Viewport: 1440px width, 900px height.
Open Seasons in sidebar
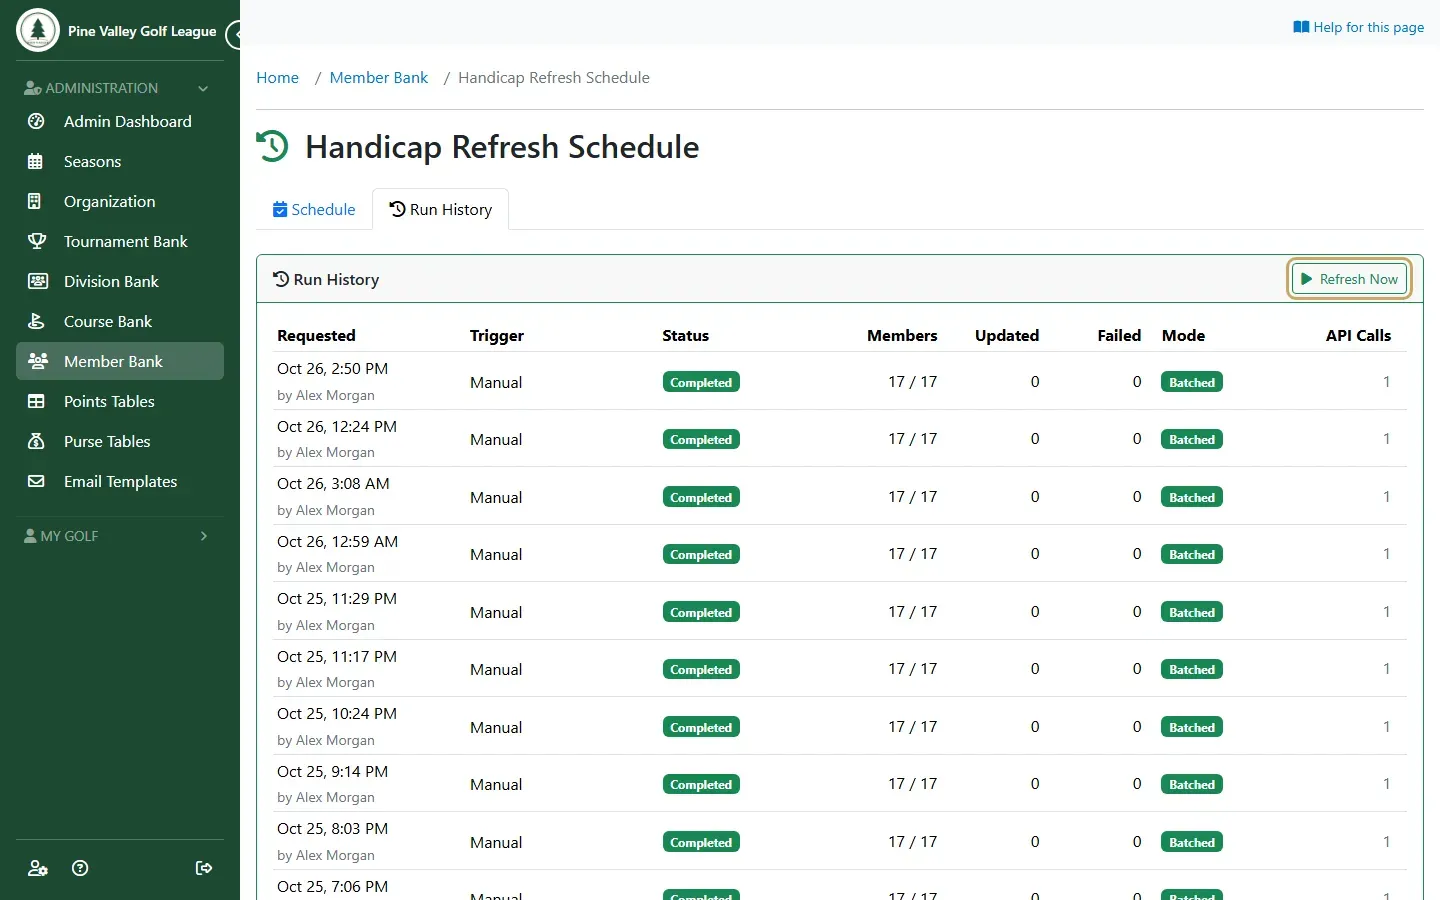point(120,161)
